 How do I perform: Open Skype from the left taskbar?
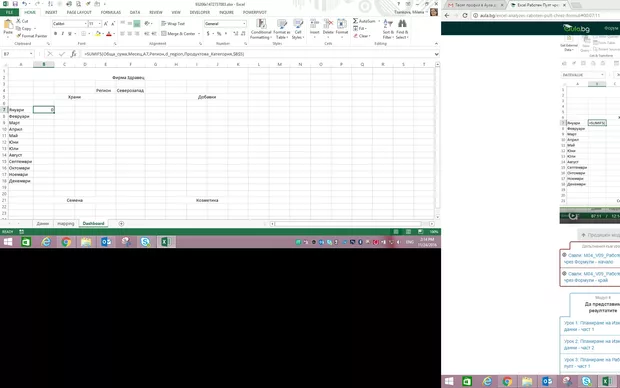point(145,242)
